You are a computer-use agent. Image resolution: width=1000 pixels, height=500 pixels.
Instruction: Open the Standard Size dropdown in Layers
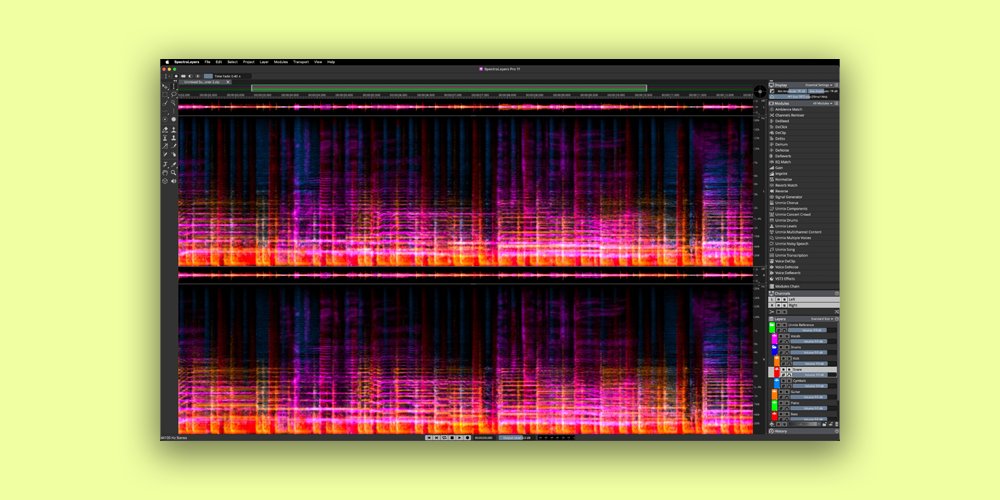pyautogui.click(x=821, y=319)
